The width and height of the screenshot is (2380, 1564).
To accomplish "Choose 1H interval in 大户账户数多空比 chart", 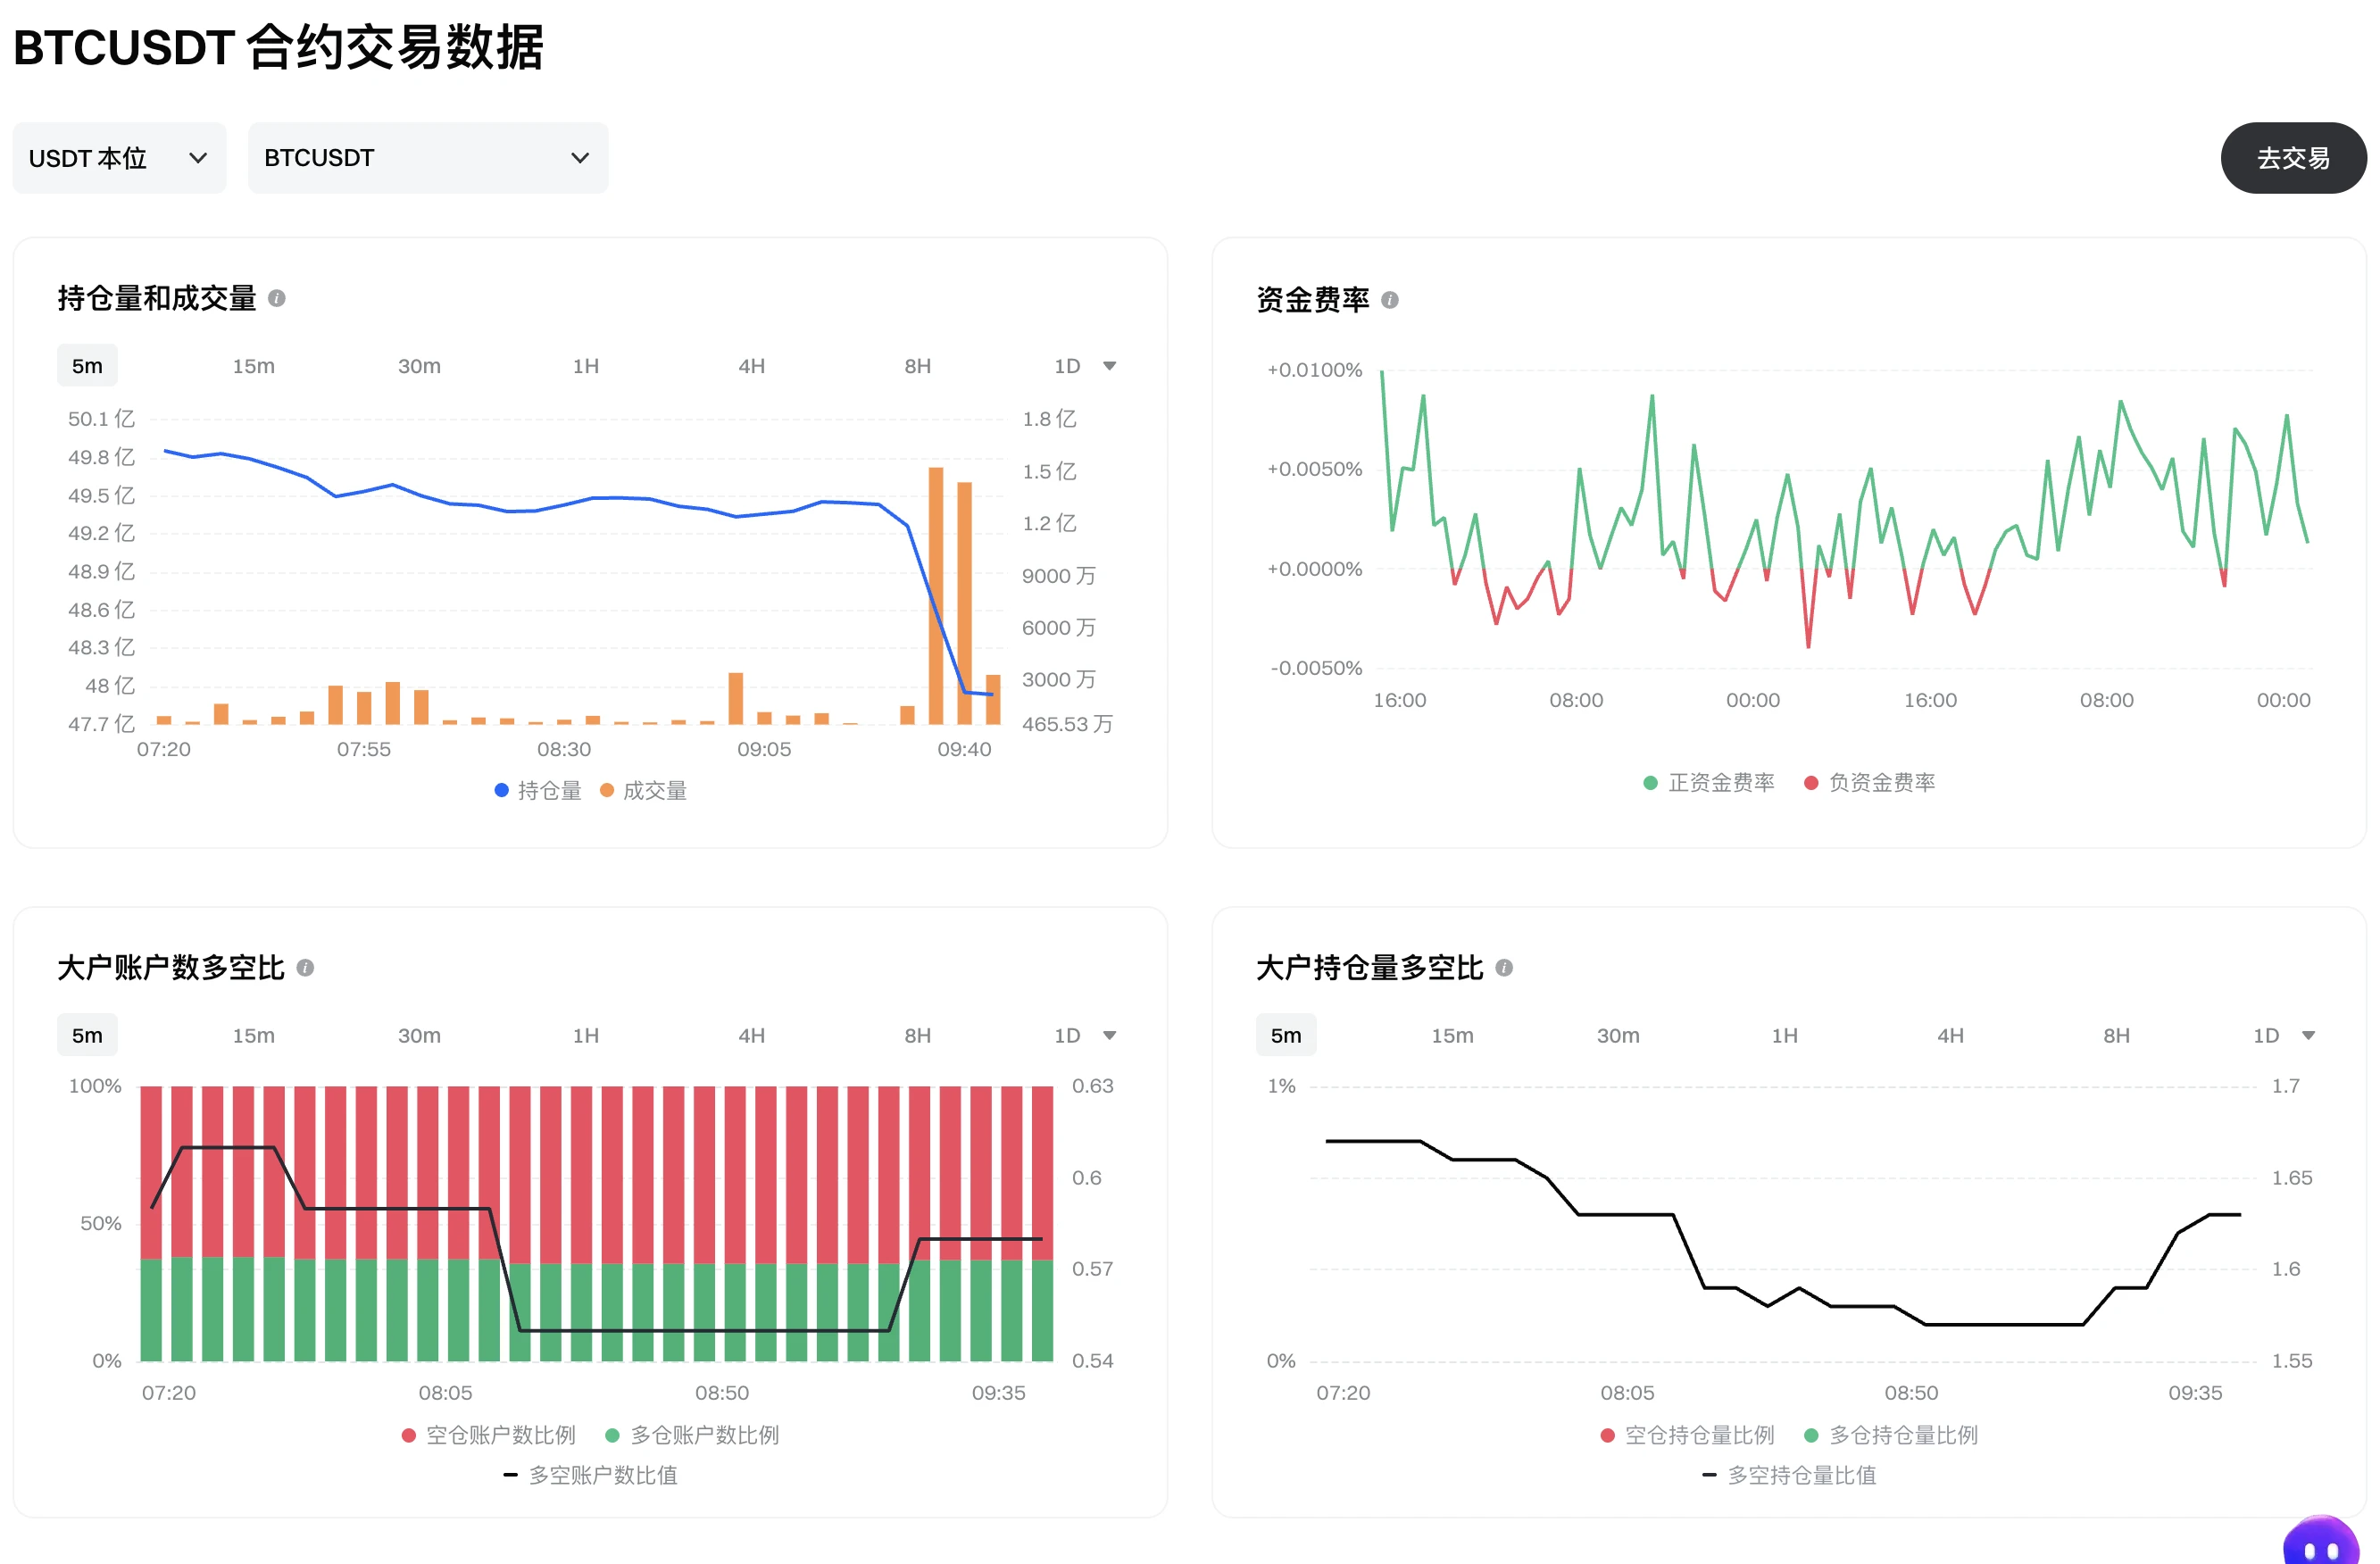I will 586,1035.
